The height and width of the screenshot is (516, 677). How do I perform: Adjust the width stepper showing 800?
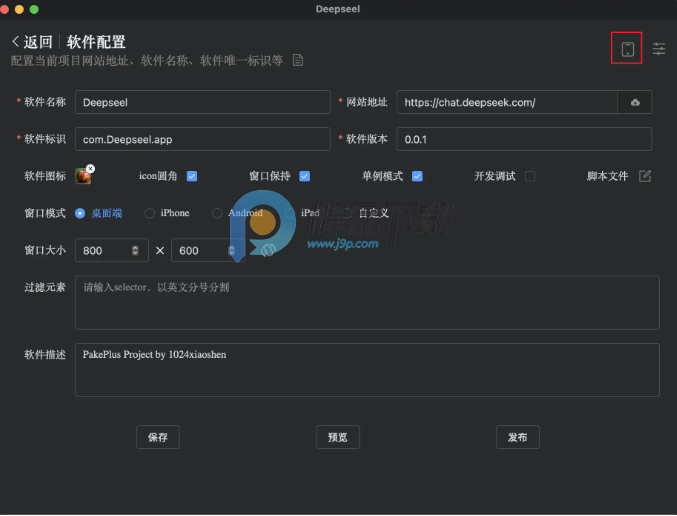click(x=135, y=250)
